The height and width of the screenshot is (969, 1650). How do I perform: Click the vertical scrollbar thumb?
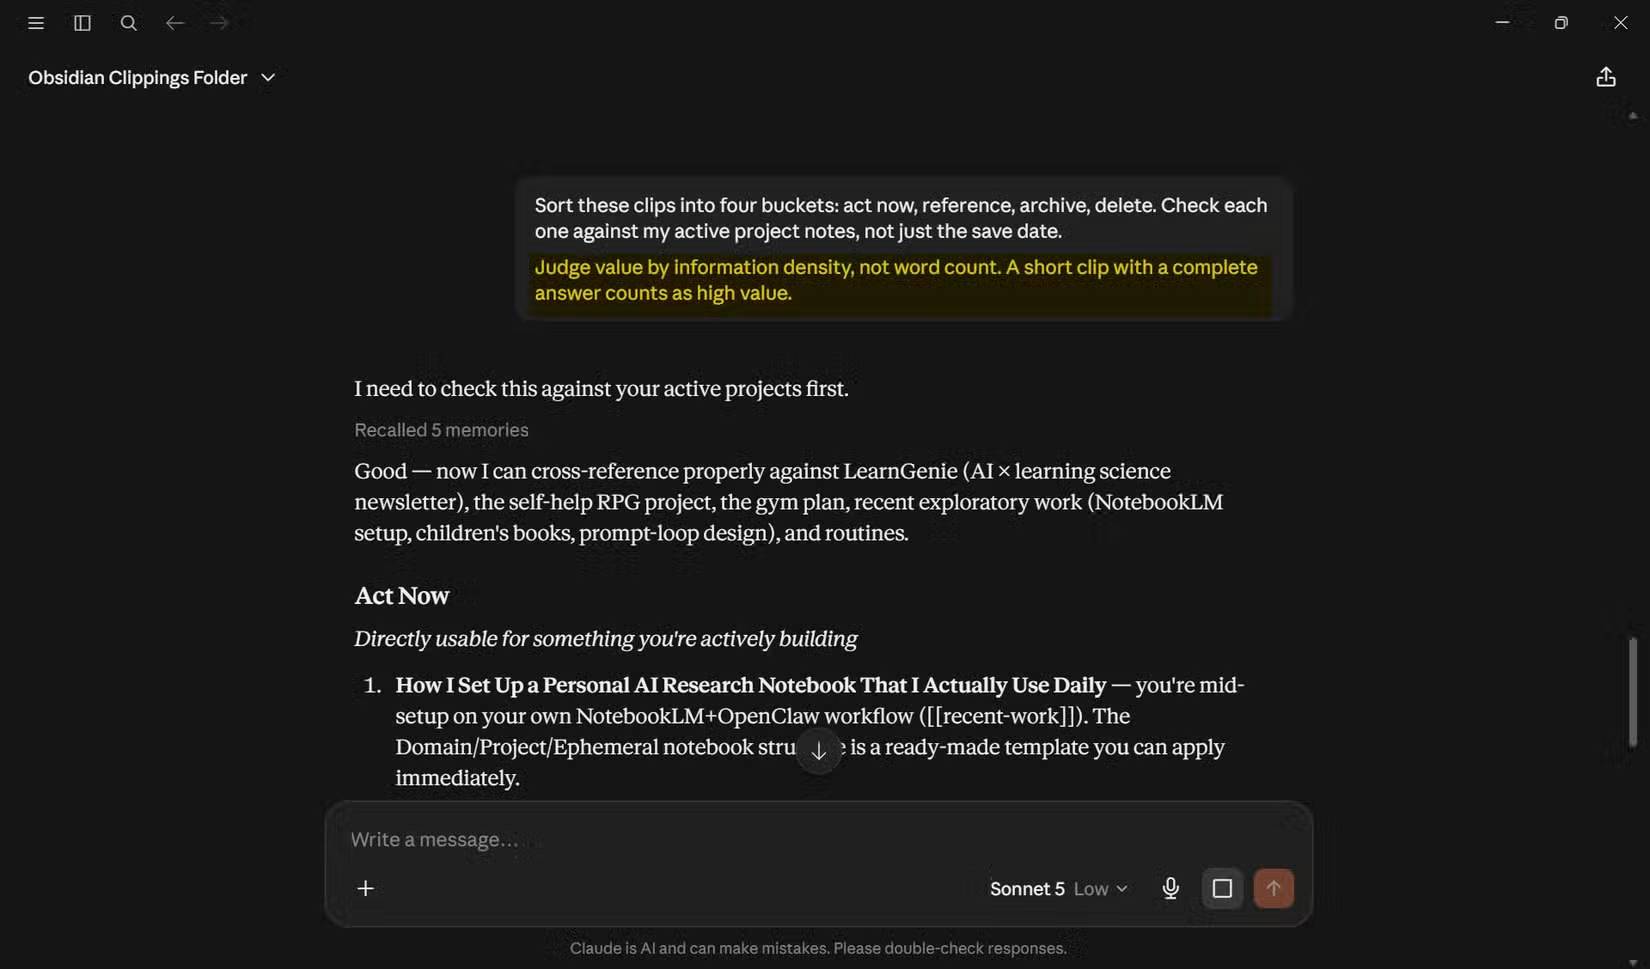point(1633,692)
